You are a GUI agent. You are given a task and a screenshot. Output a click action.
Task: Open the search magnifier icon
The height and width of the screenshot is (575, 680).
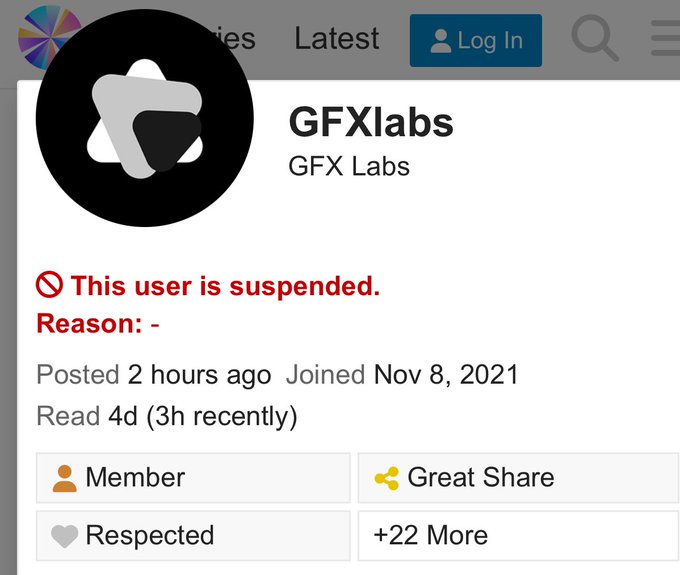(x=595, y=39)
